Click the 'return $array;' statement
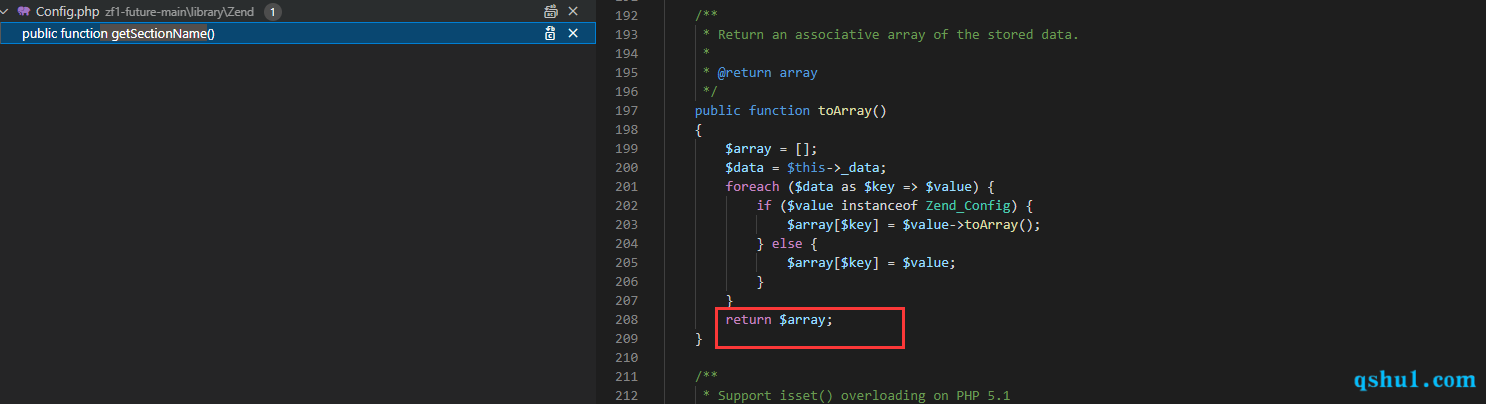The image size is (1486, 404). pyautogui.click(x=779, y=319)
